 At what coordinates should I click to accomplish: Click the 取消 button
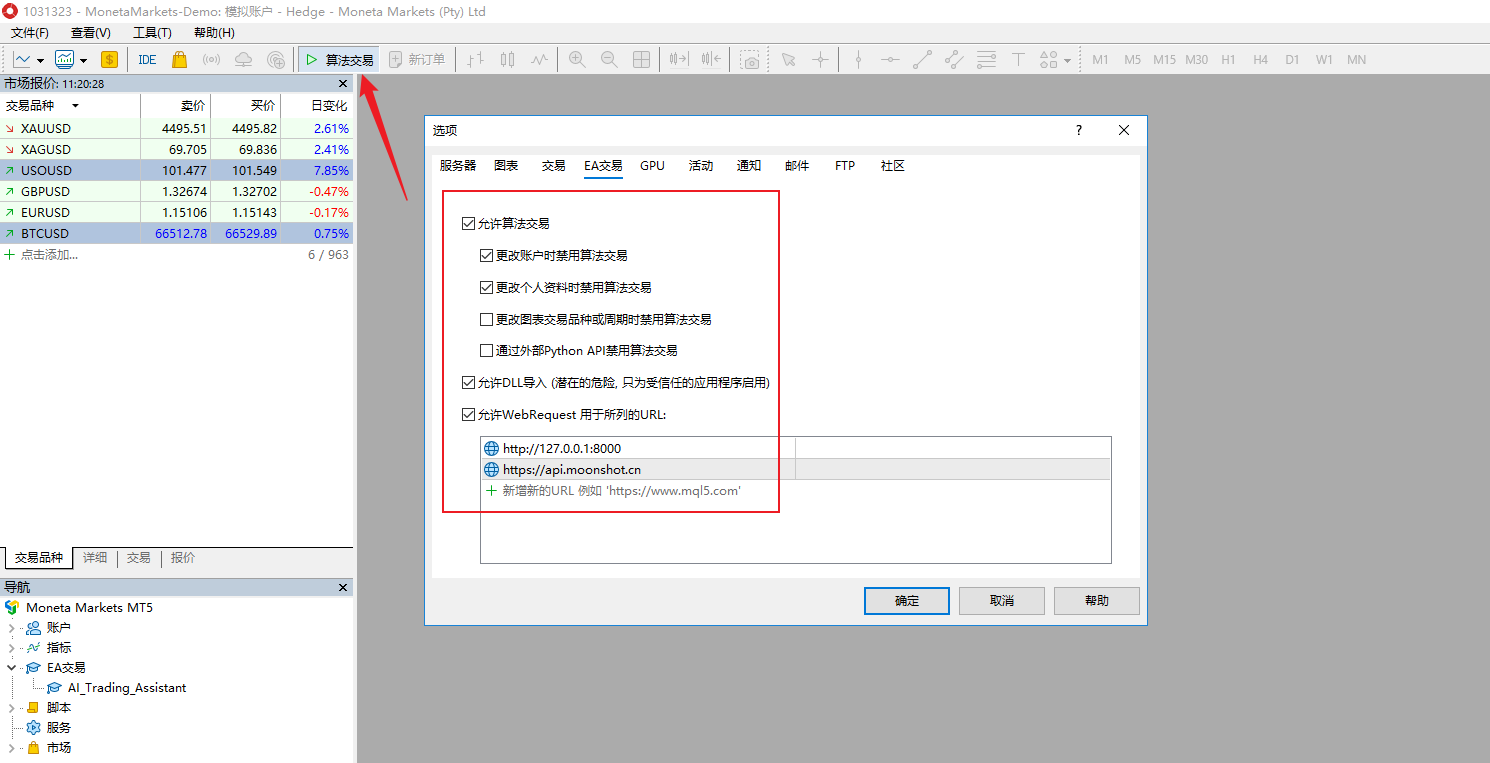(1002, 601)
